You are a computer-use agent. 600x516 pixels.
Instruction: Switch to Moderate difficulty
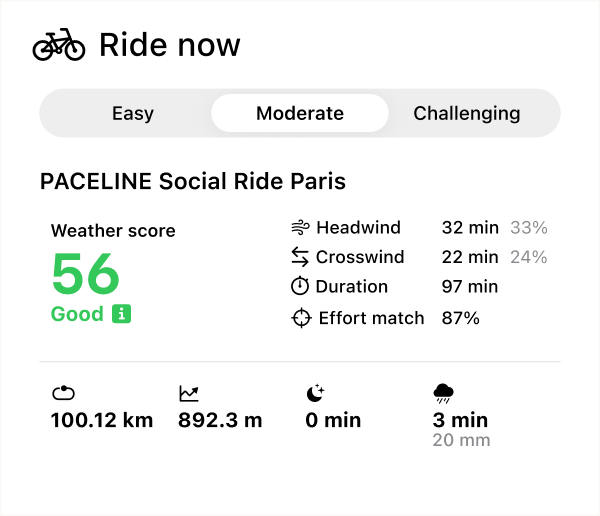point(300,113)
